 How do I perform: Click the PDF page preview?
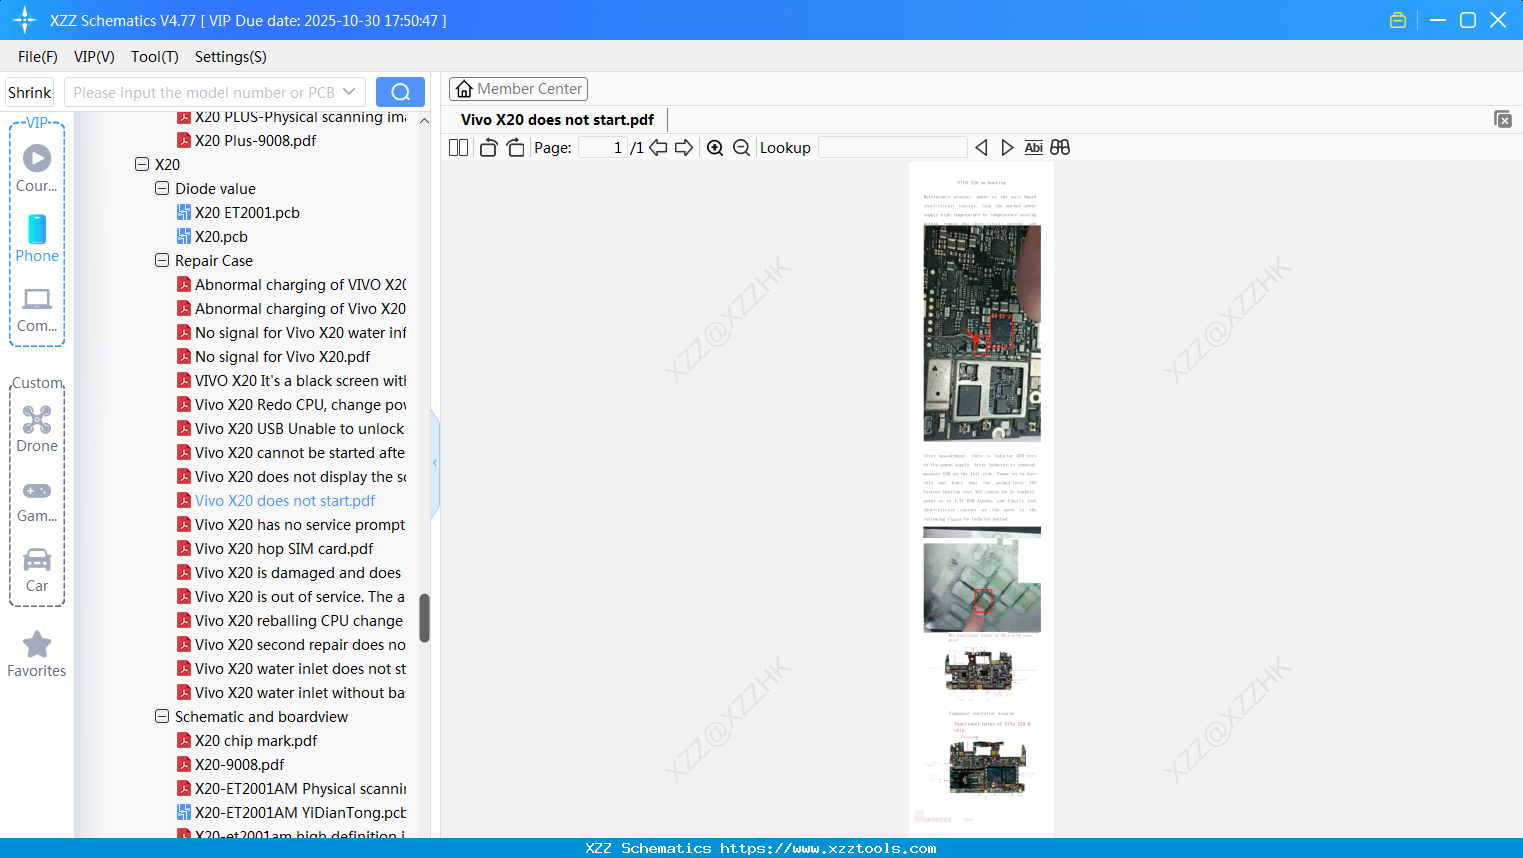point(981,499)
